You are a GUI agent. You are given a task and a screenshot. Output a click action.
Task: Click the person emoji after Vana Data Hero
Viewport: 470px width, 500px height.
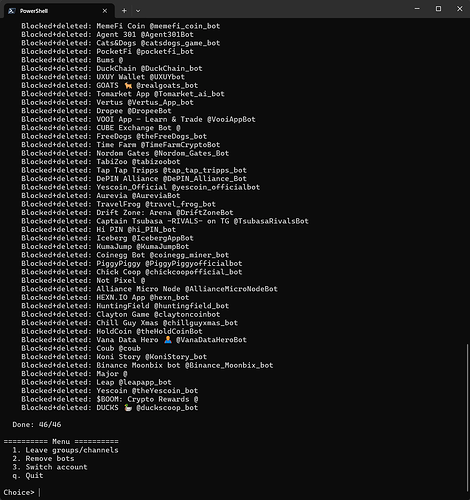coord(168,340)
